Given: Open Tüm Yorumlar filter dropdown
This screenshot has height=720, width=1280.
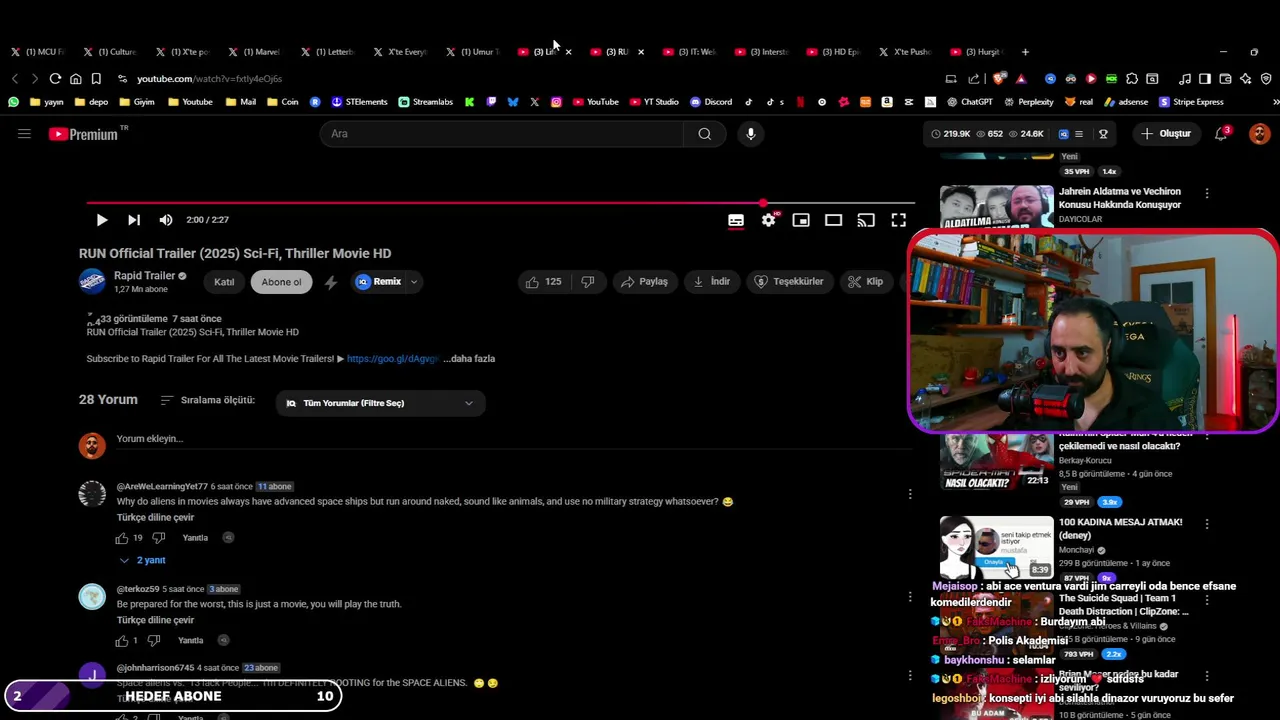Looking at the screenshot, I should 380,403.
